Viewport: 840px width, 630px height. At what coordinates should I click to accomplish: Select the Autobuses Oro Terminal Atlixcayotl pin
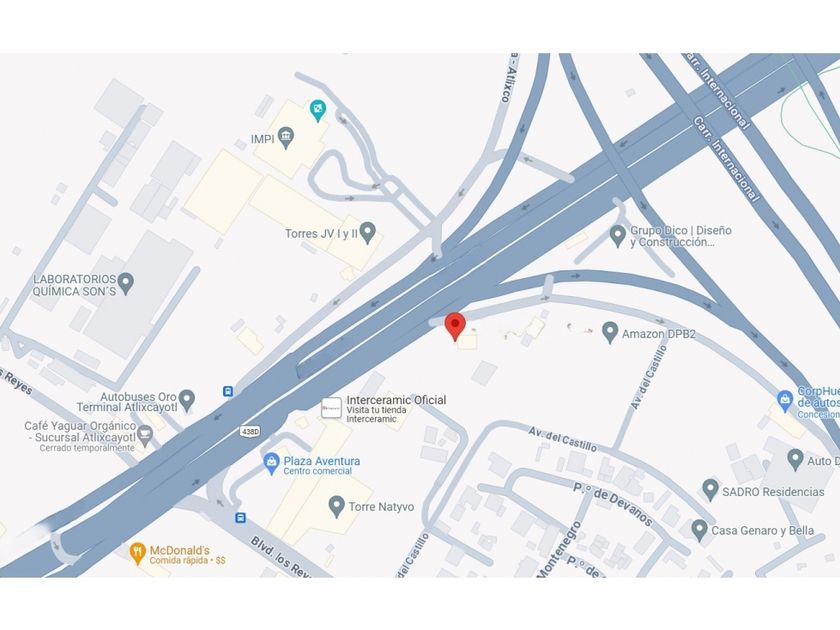pos(186,400)
